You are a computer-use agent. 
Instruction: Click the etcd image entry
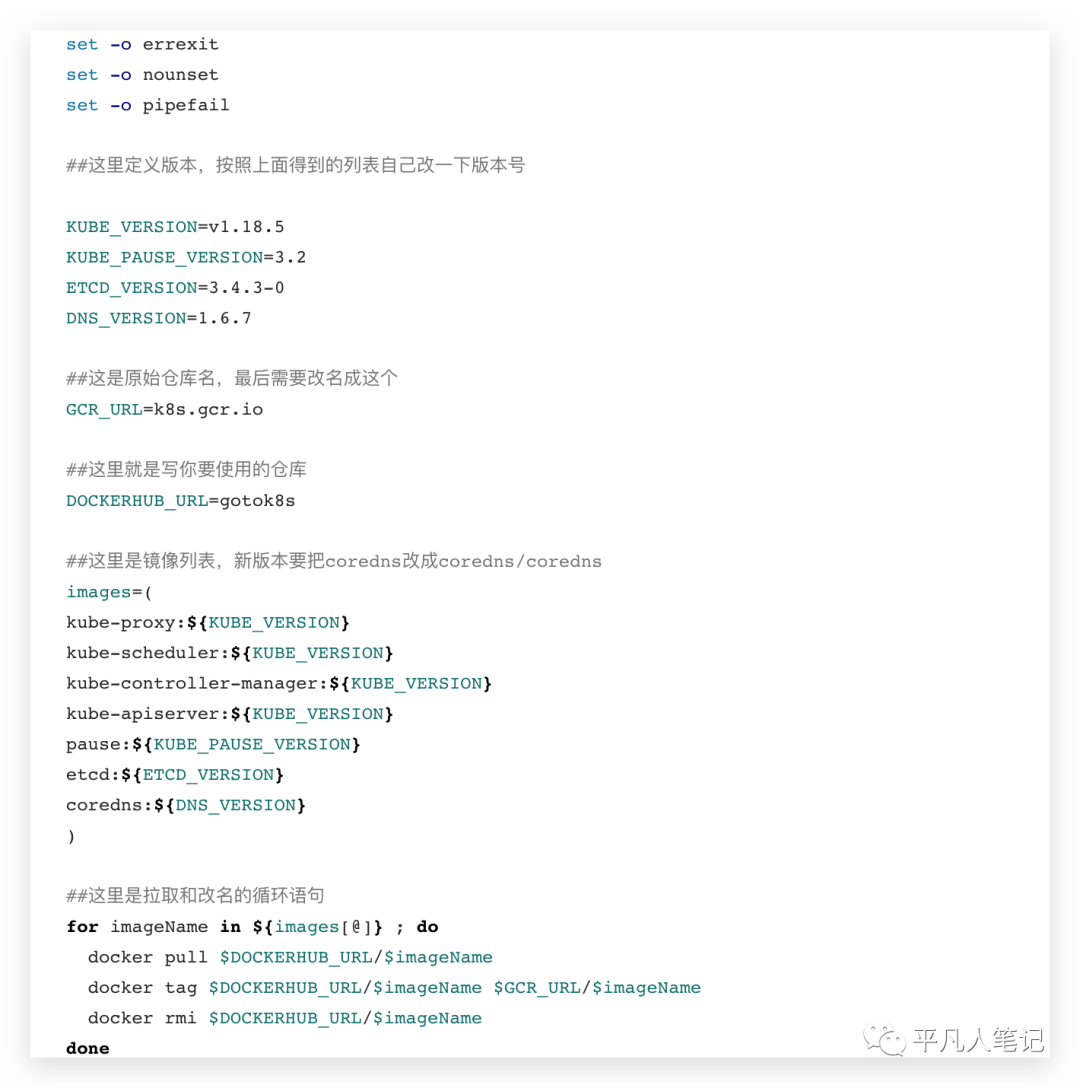pos(175,775)
